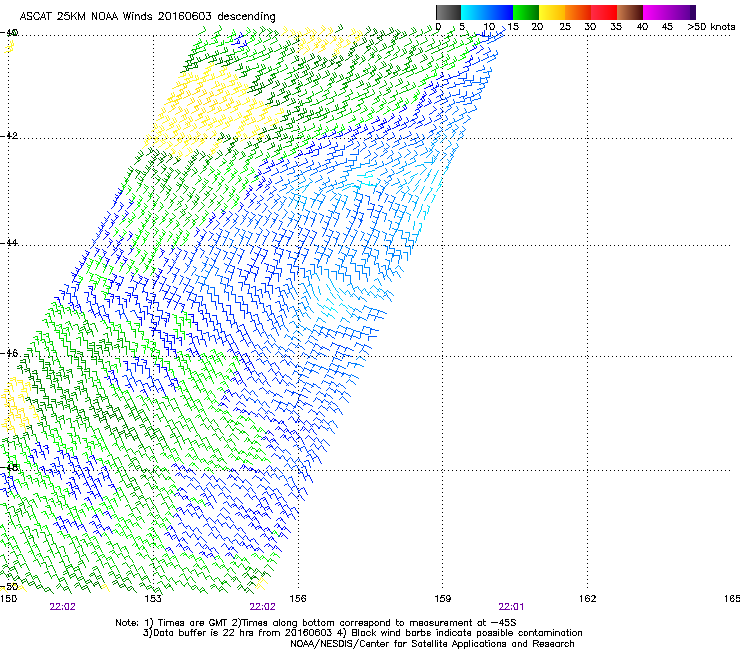
Task: Click the 159 longitude axis label
Action: click(443, 599)
